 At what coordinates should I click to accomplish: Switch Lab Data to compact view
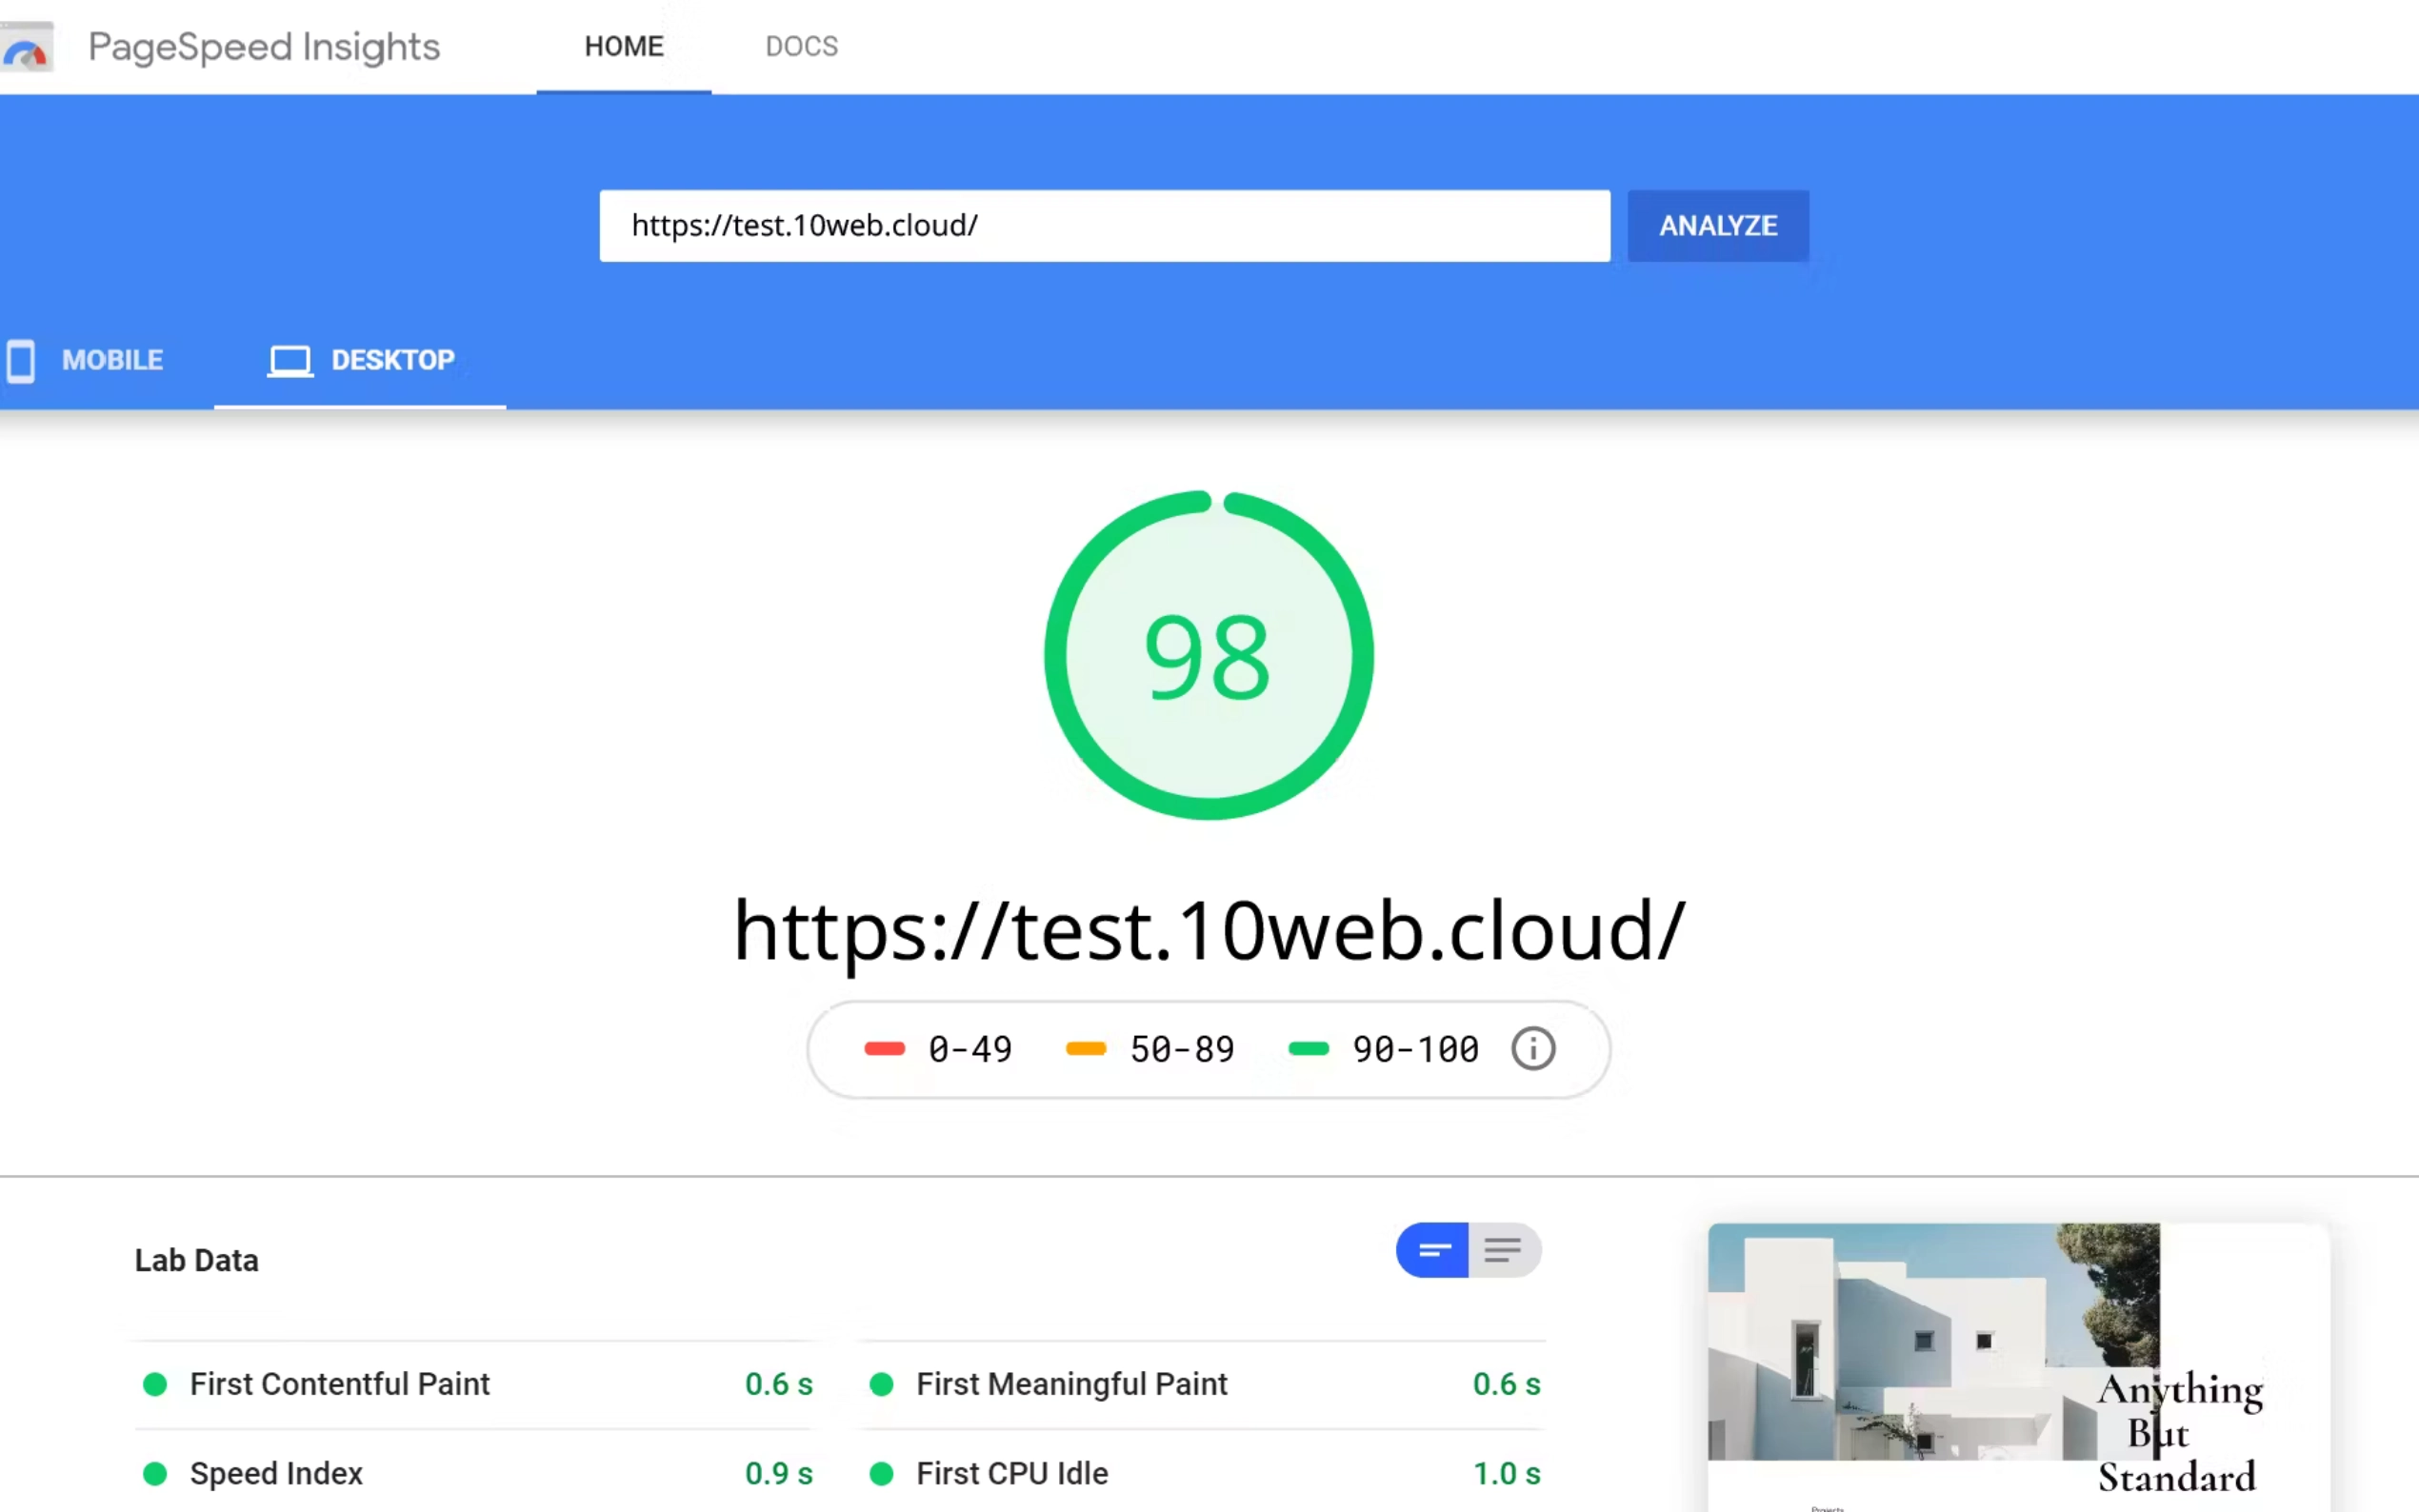1433,1250
